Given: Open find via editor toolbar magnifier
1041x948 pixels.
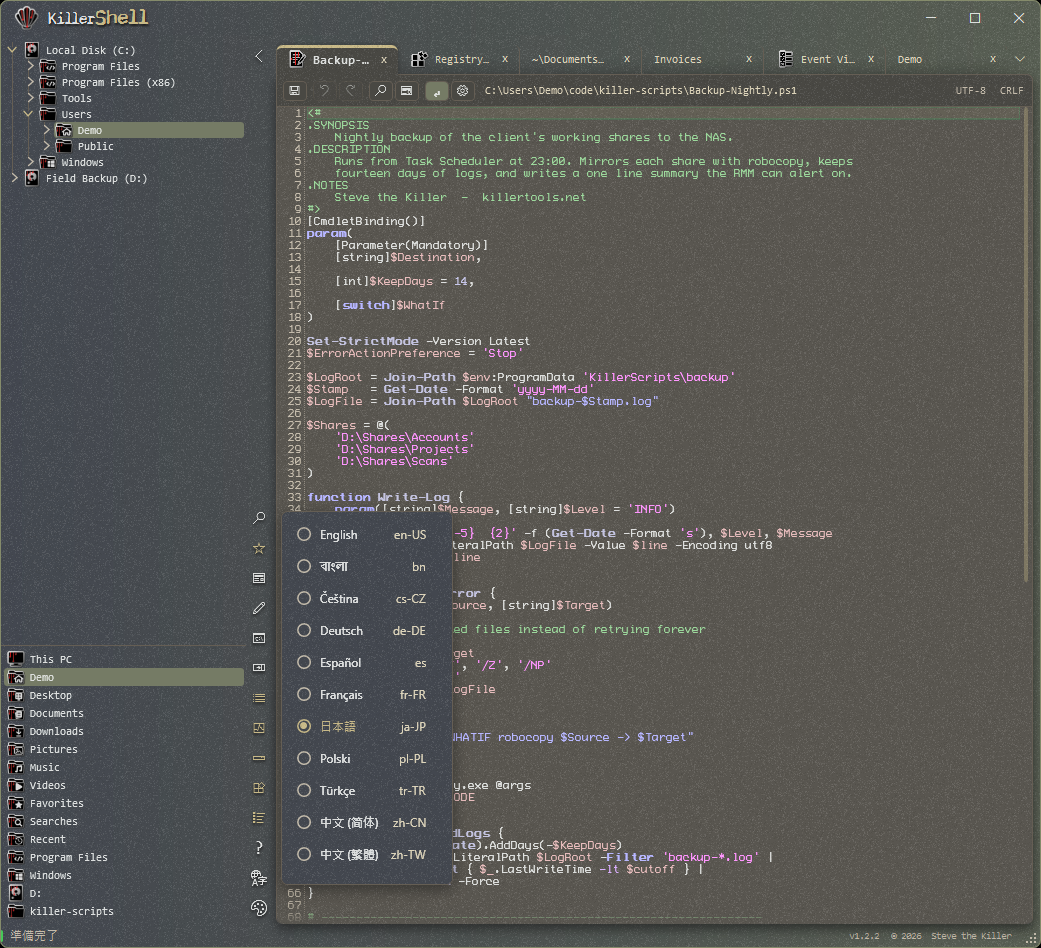Looking at the screenshot, I should [380, 91].
